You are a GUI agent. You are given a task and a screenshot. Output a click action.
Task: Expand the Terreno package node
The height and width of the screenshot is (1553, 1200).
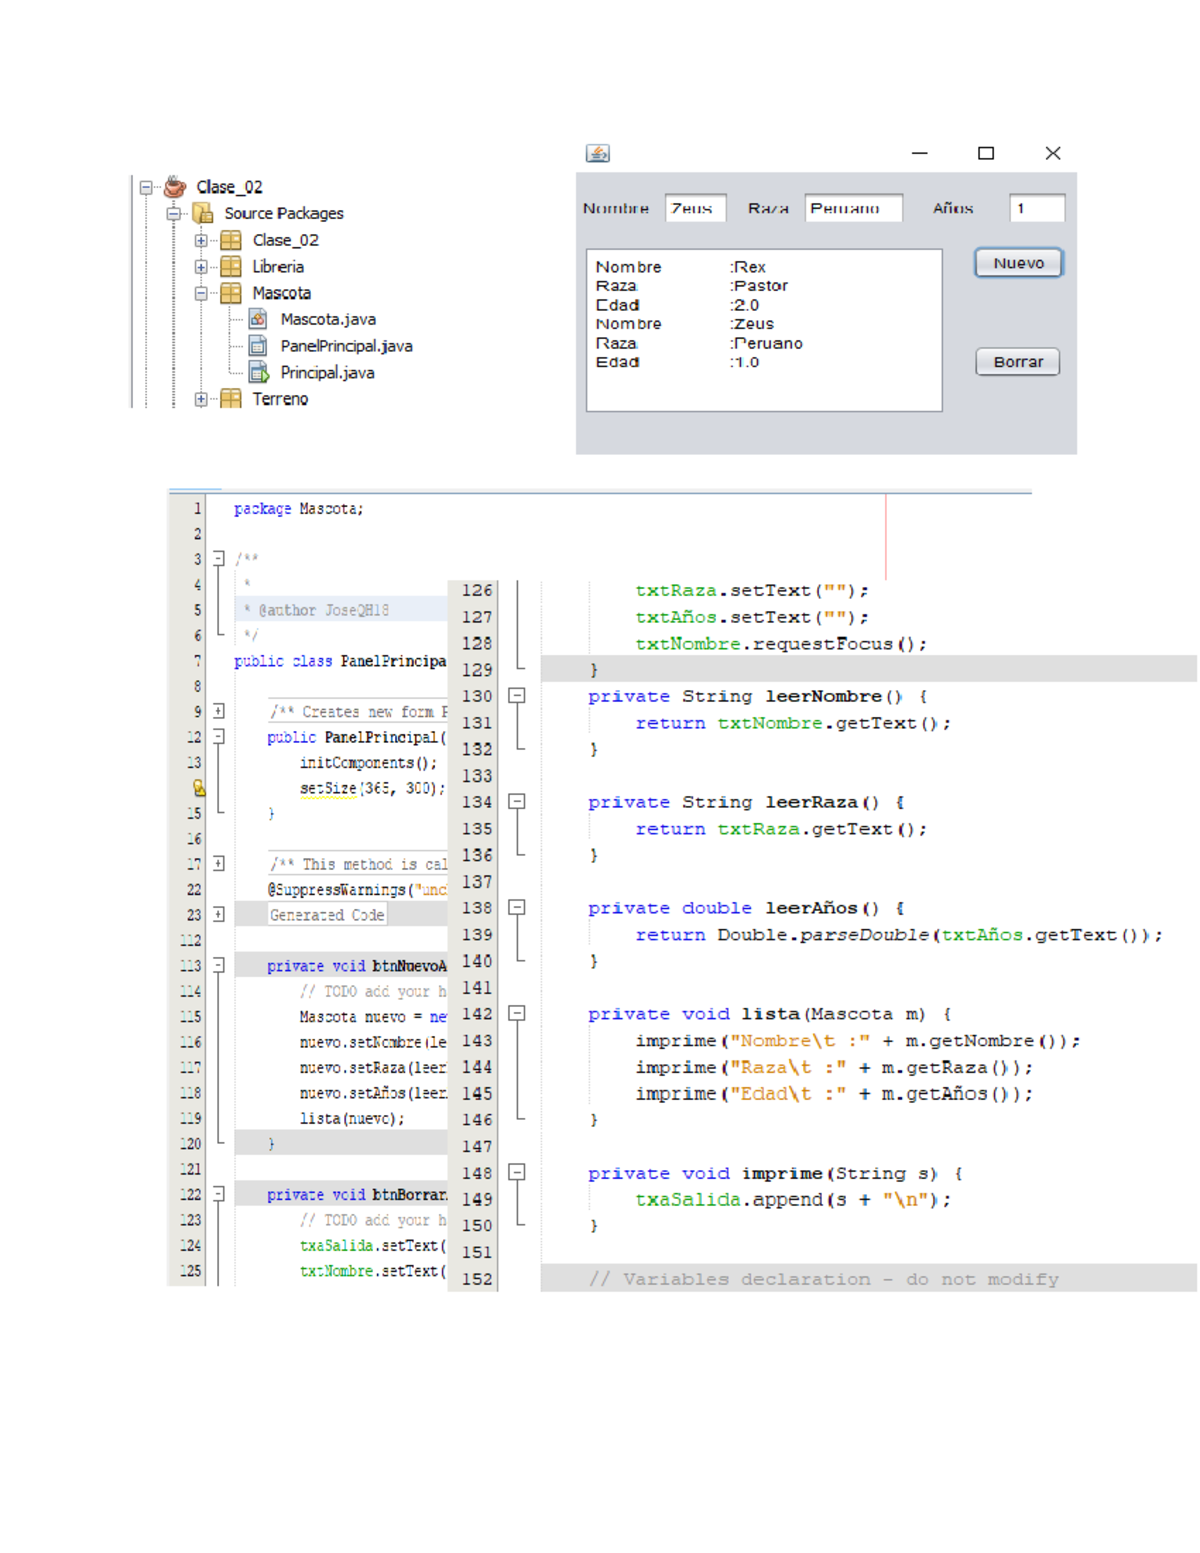(201, 399)
